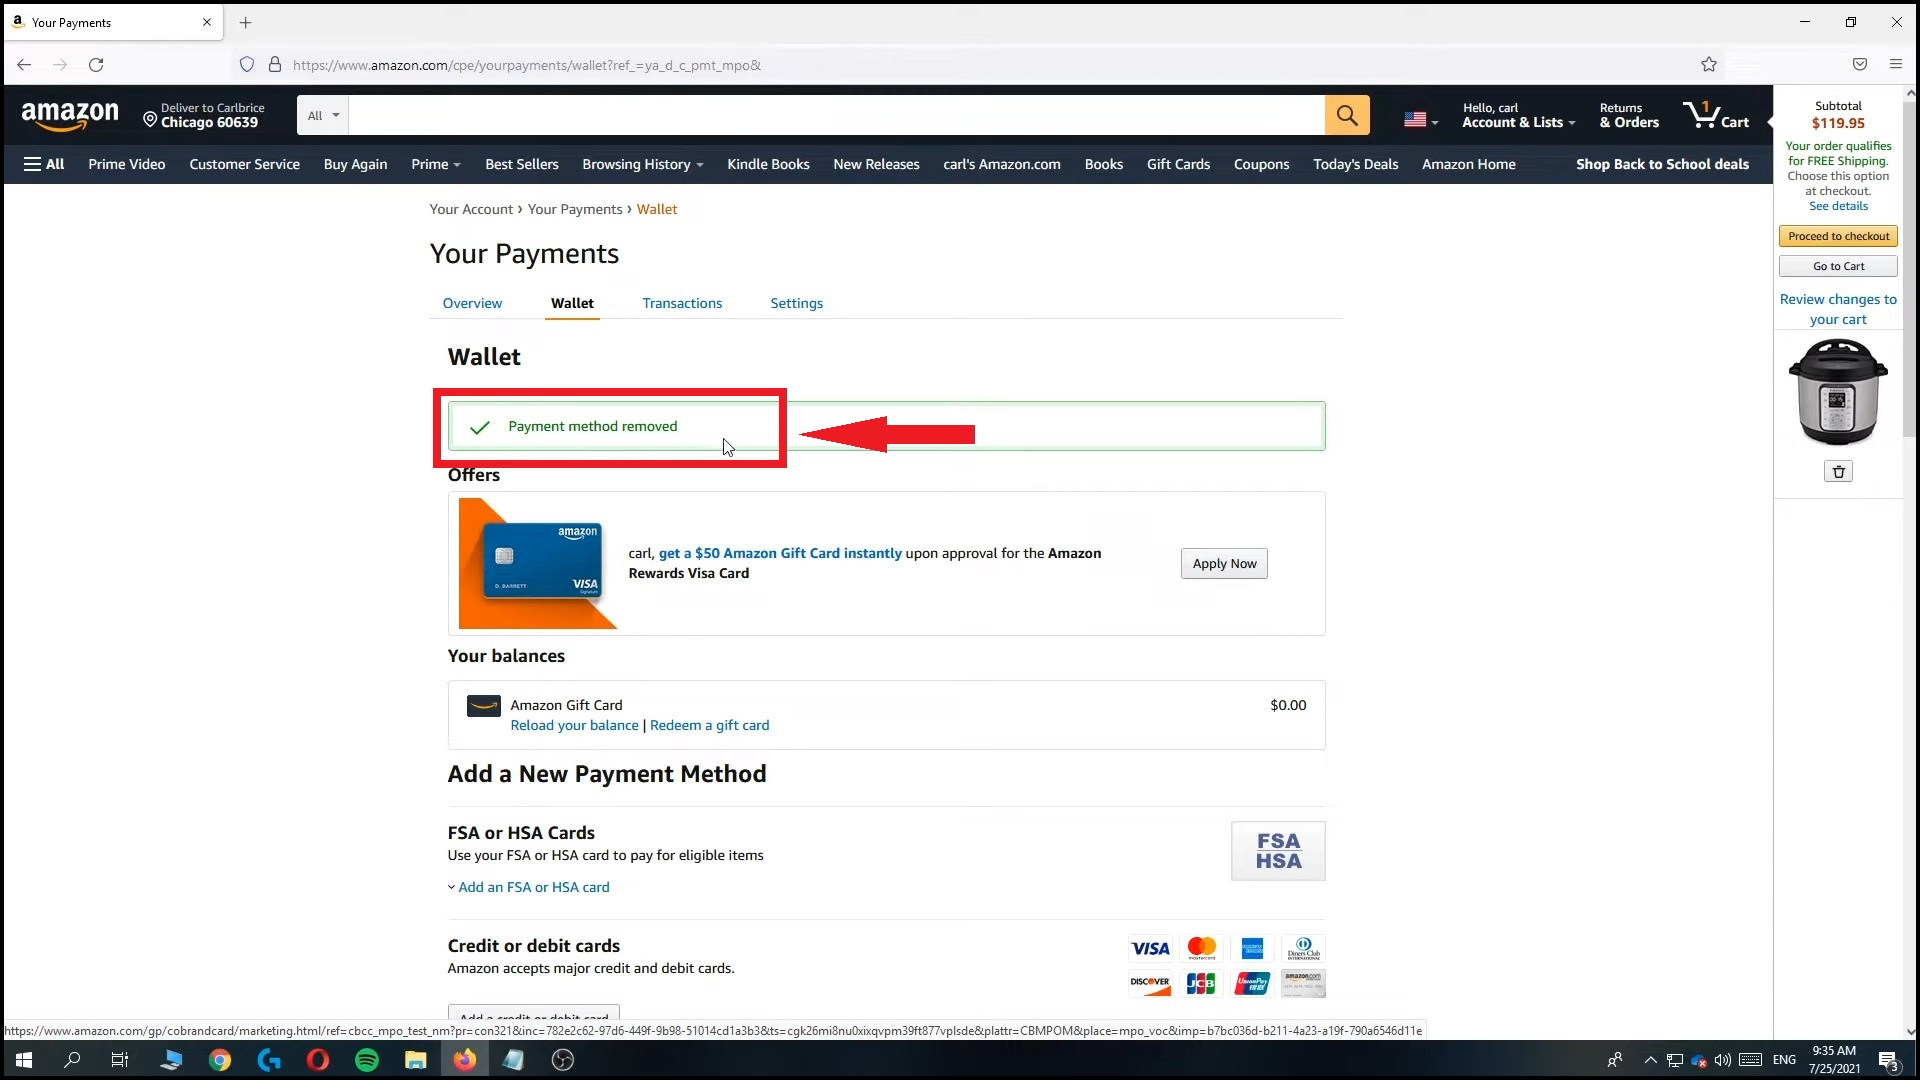The height and width of the screenshot is (1080, 1920).
Task: Click the orange search magnifier button
Action: [x=1347, y=115]
